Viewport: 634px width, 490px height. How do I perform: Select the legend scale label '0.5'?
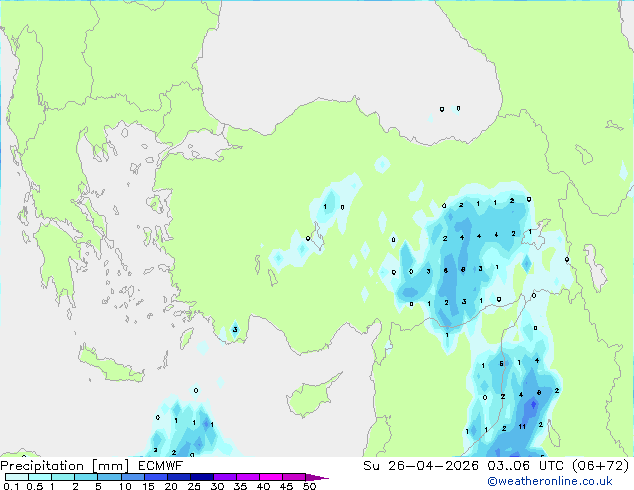(35, 486)
